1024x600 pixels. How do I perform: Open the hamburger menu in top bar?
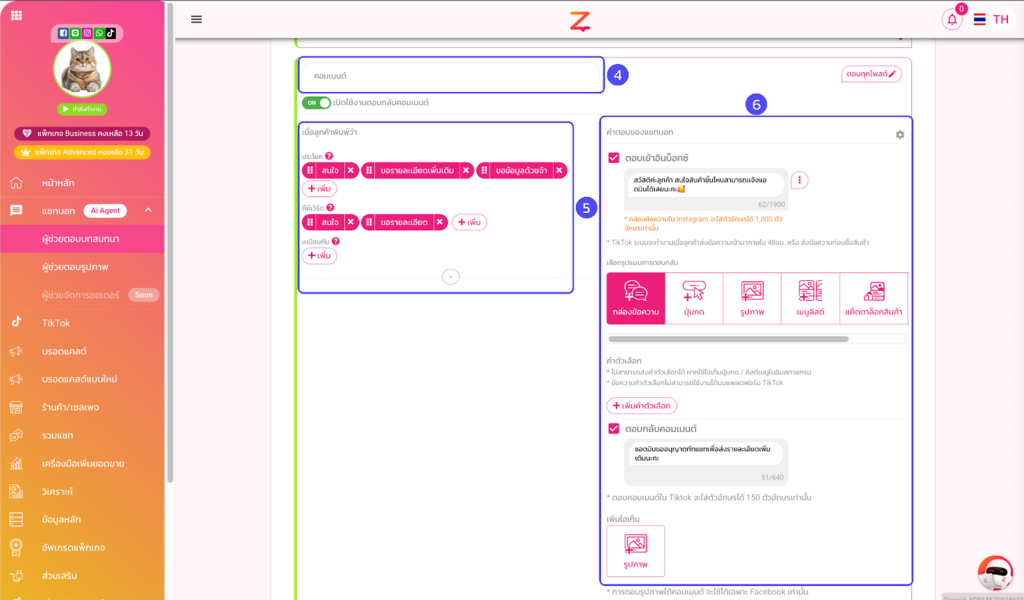pyautogui.click(x=196, y=19)
